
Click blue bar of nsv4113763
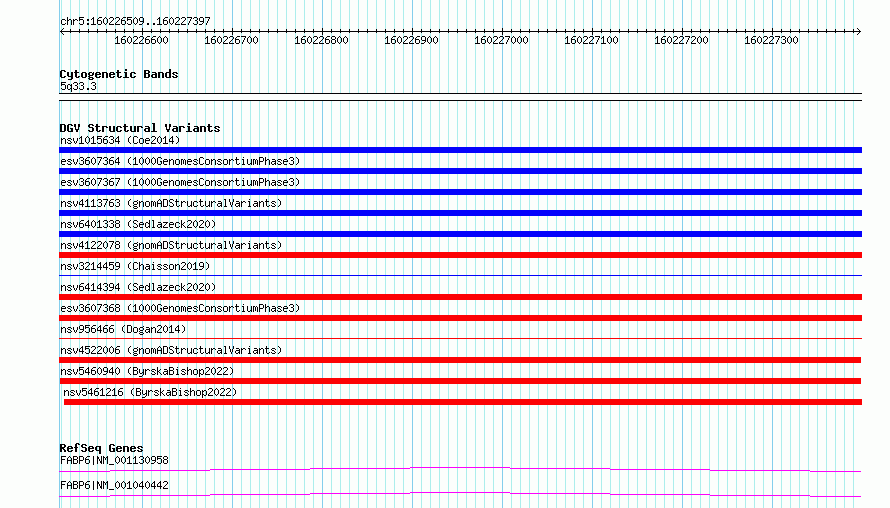pyautogui.click(x=460, y=213)
